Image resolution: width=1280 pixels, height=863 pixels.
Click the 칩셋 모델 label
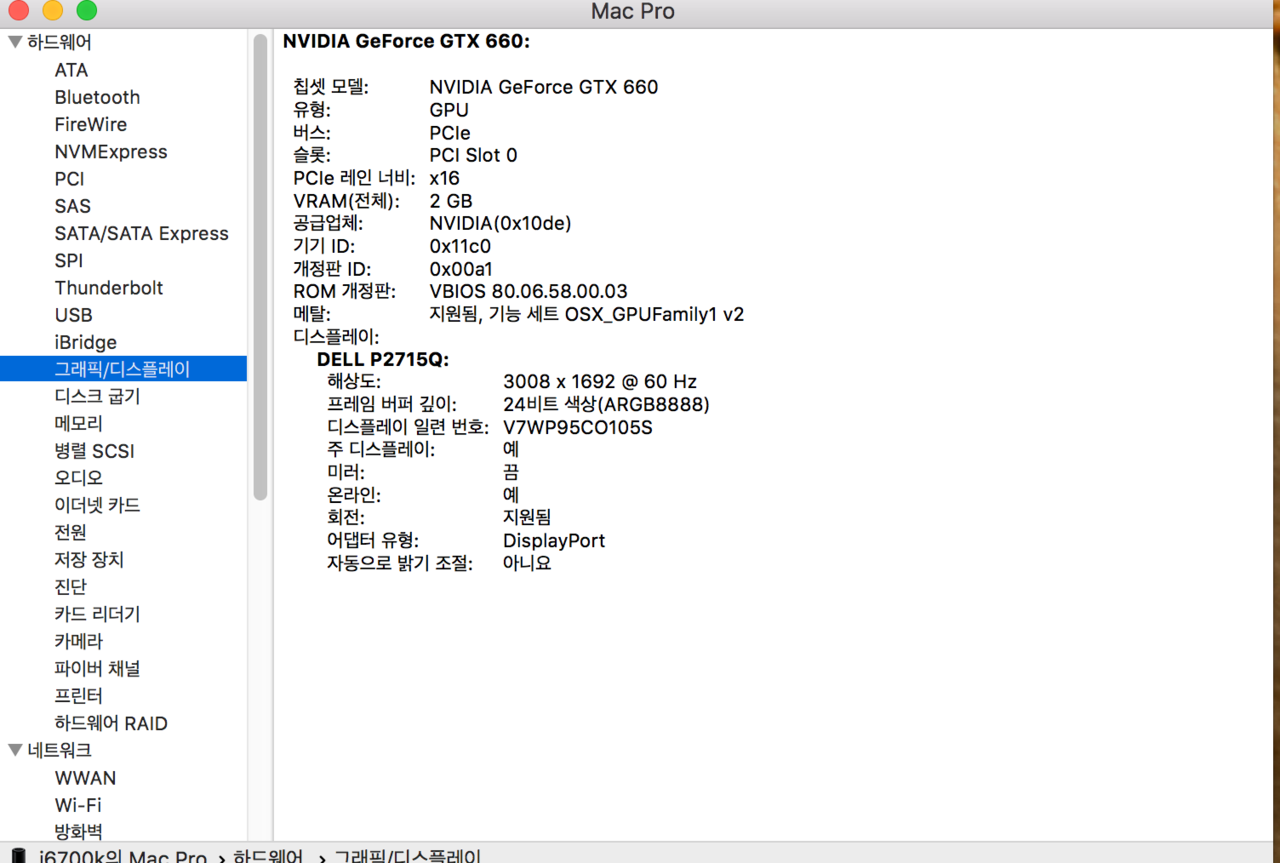coord(331,87)
